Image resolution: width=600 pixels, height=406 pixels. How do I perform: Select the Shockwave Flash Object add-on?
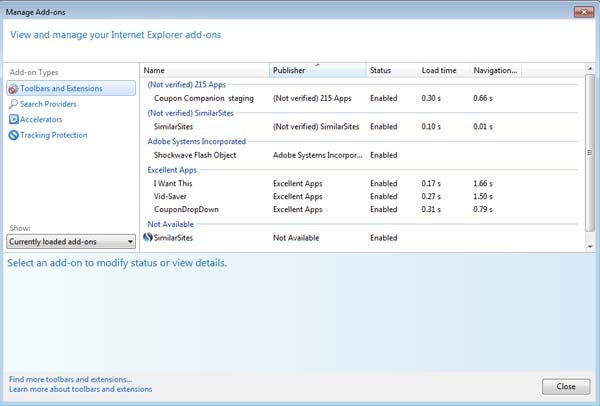(x=195, y=155)
